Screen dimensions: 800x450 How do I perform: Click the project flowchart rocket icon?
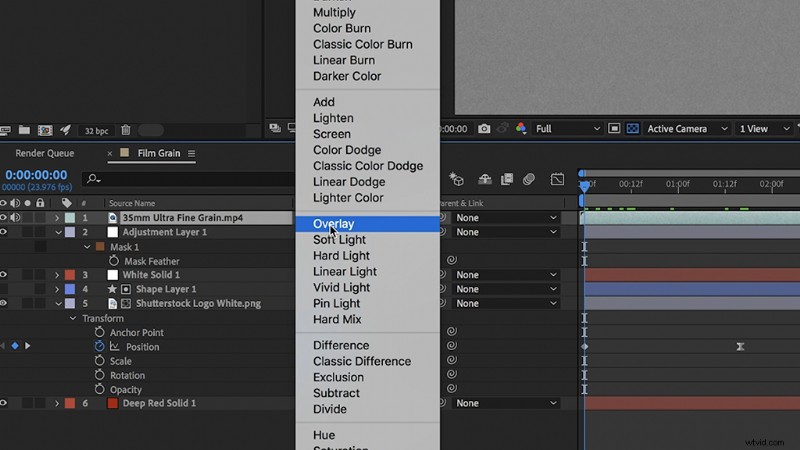pos(65,130)
